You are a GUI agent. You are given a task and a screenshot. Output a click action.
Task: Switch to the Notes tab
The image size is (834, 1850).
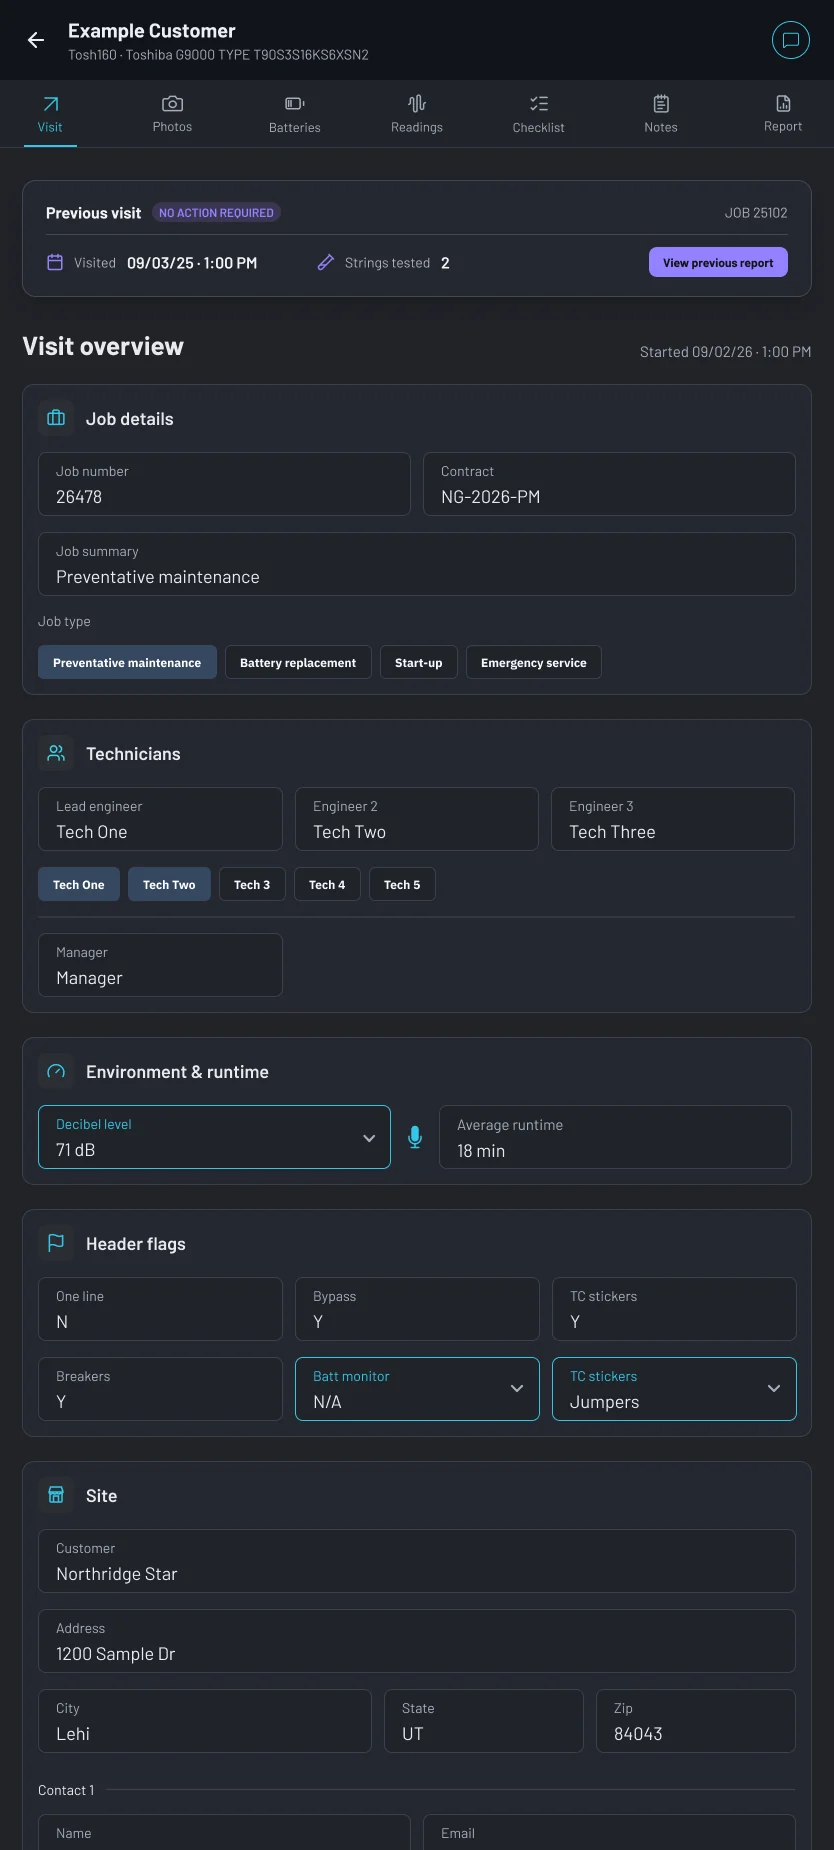point(661,114)
